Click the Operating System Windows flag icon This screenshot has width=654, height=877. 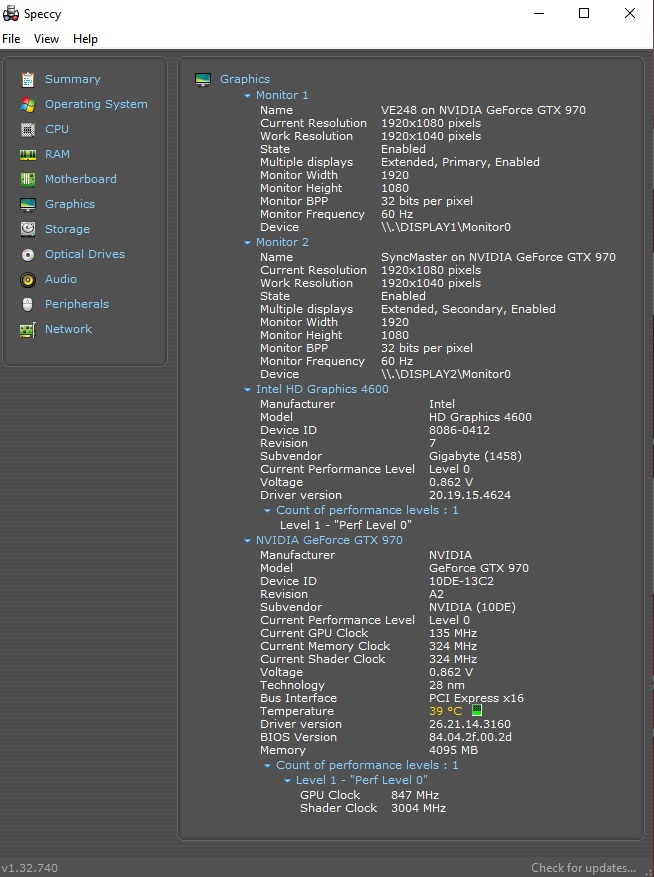27,105
